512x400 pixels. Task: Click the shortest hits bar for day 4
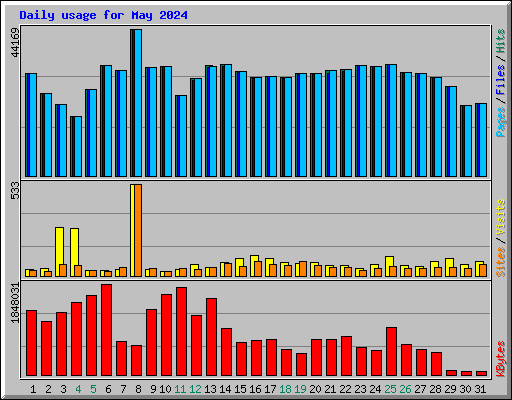tap(76, 146)
